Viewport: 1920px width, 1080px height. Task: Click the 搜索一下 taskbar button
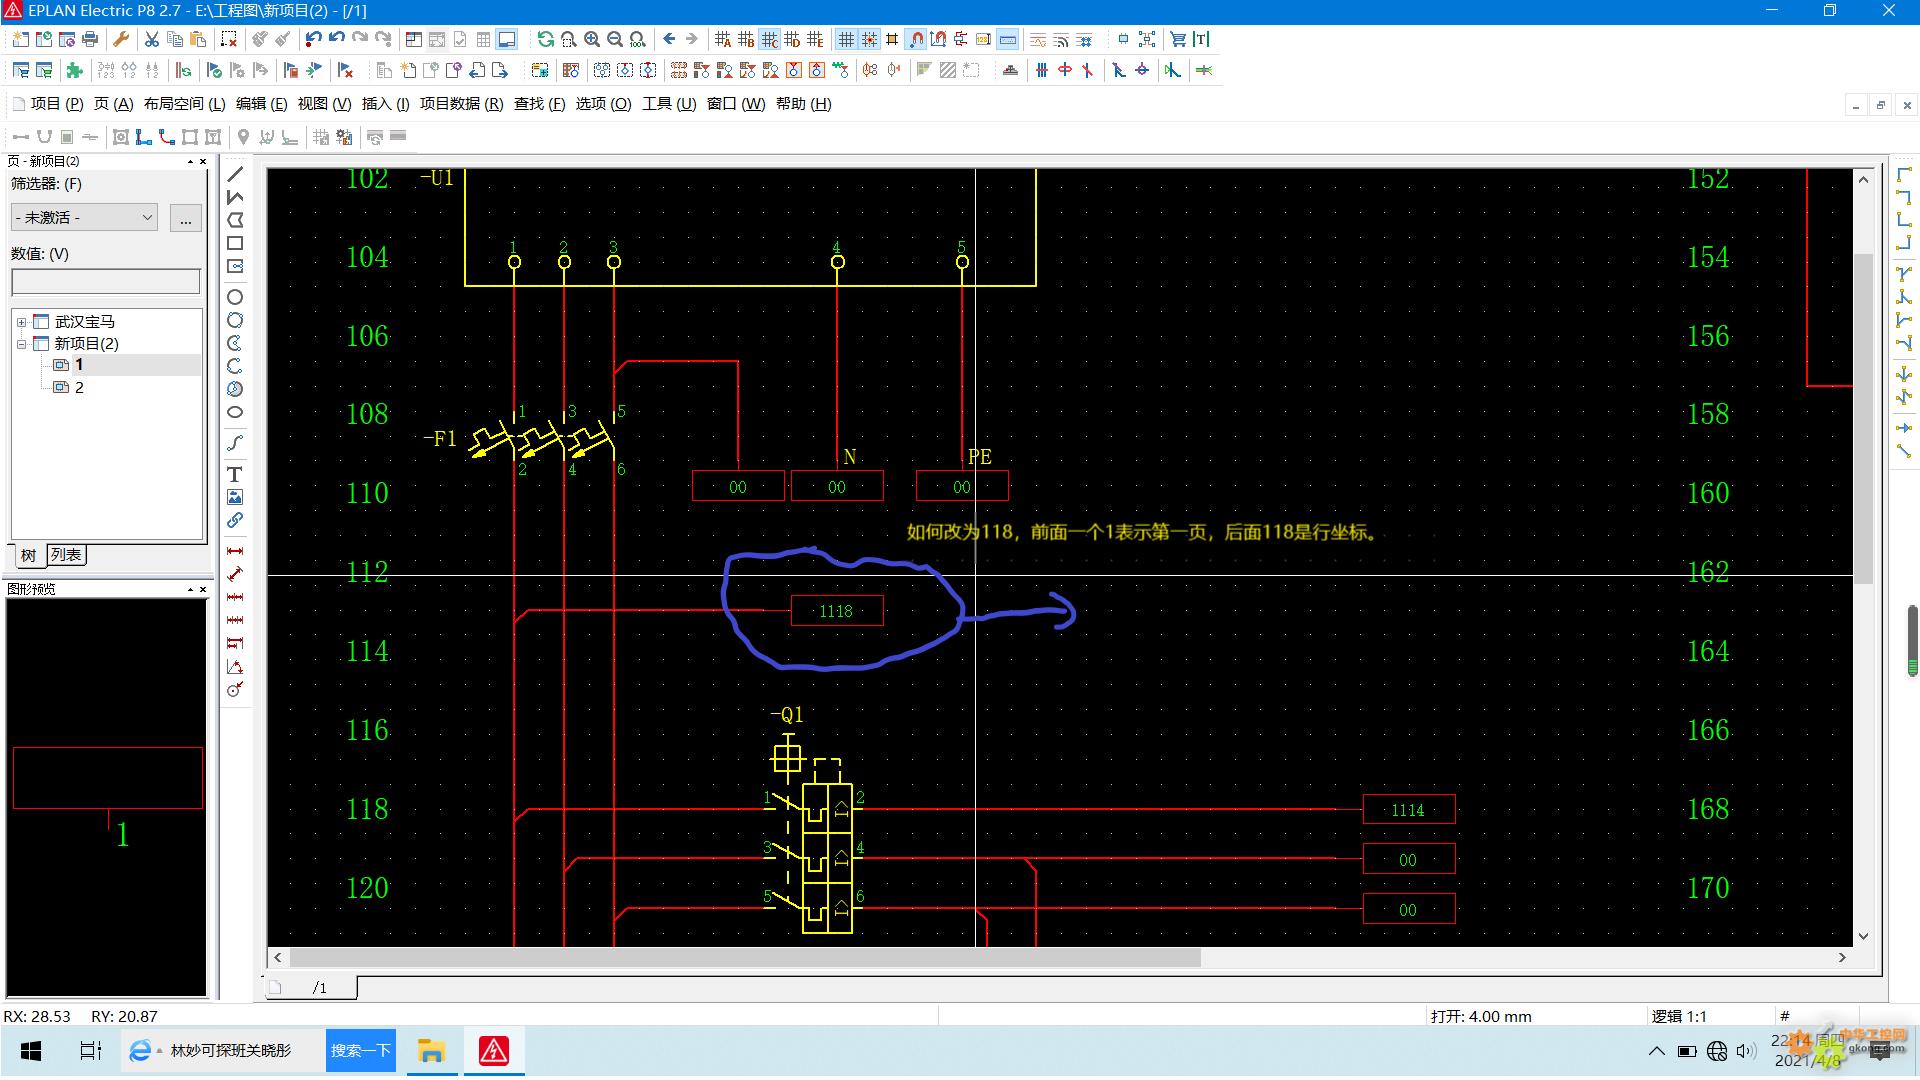[x=360, y=1050]
